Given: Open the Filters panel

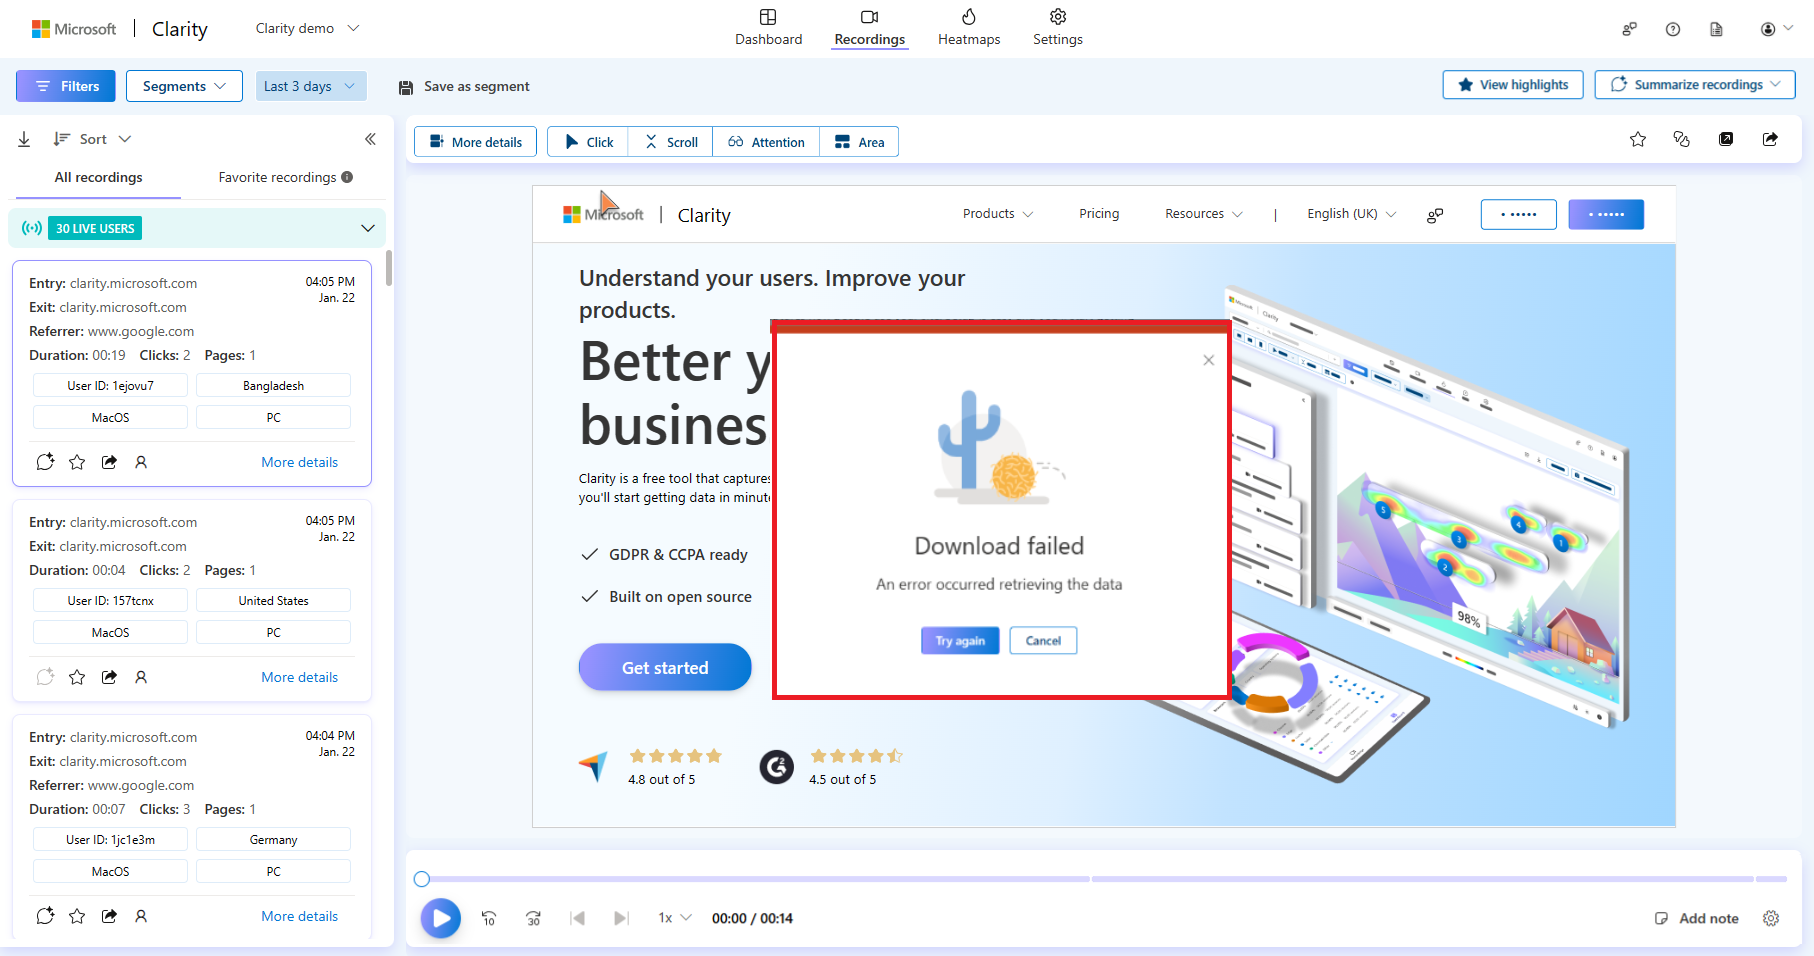Looking at the screenshot, I should [66, 86].
